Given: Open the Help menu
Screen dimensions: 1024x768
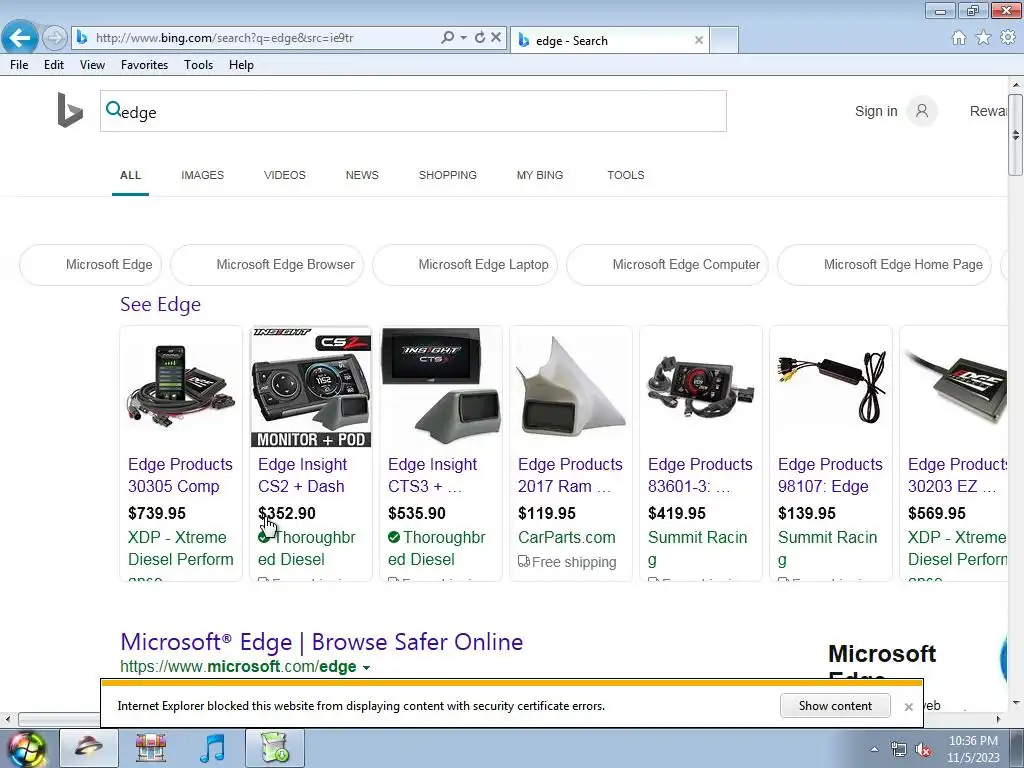Looking at the screenshot, I should [241, 65].
